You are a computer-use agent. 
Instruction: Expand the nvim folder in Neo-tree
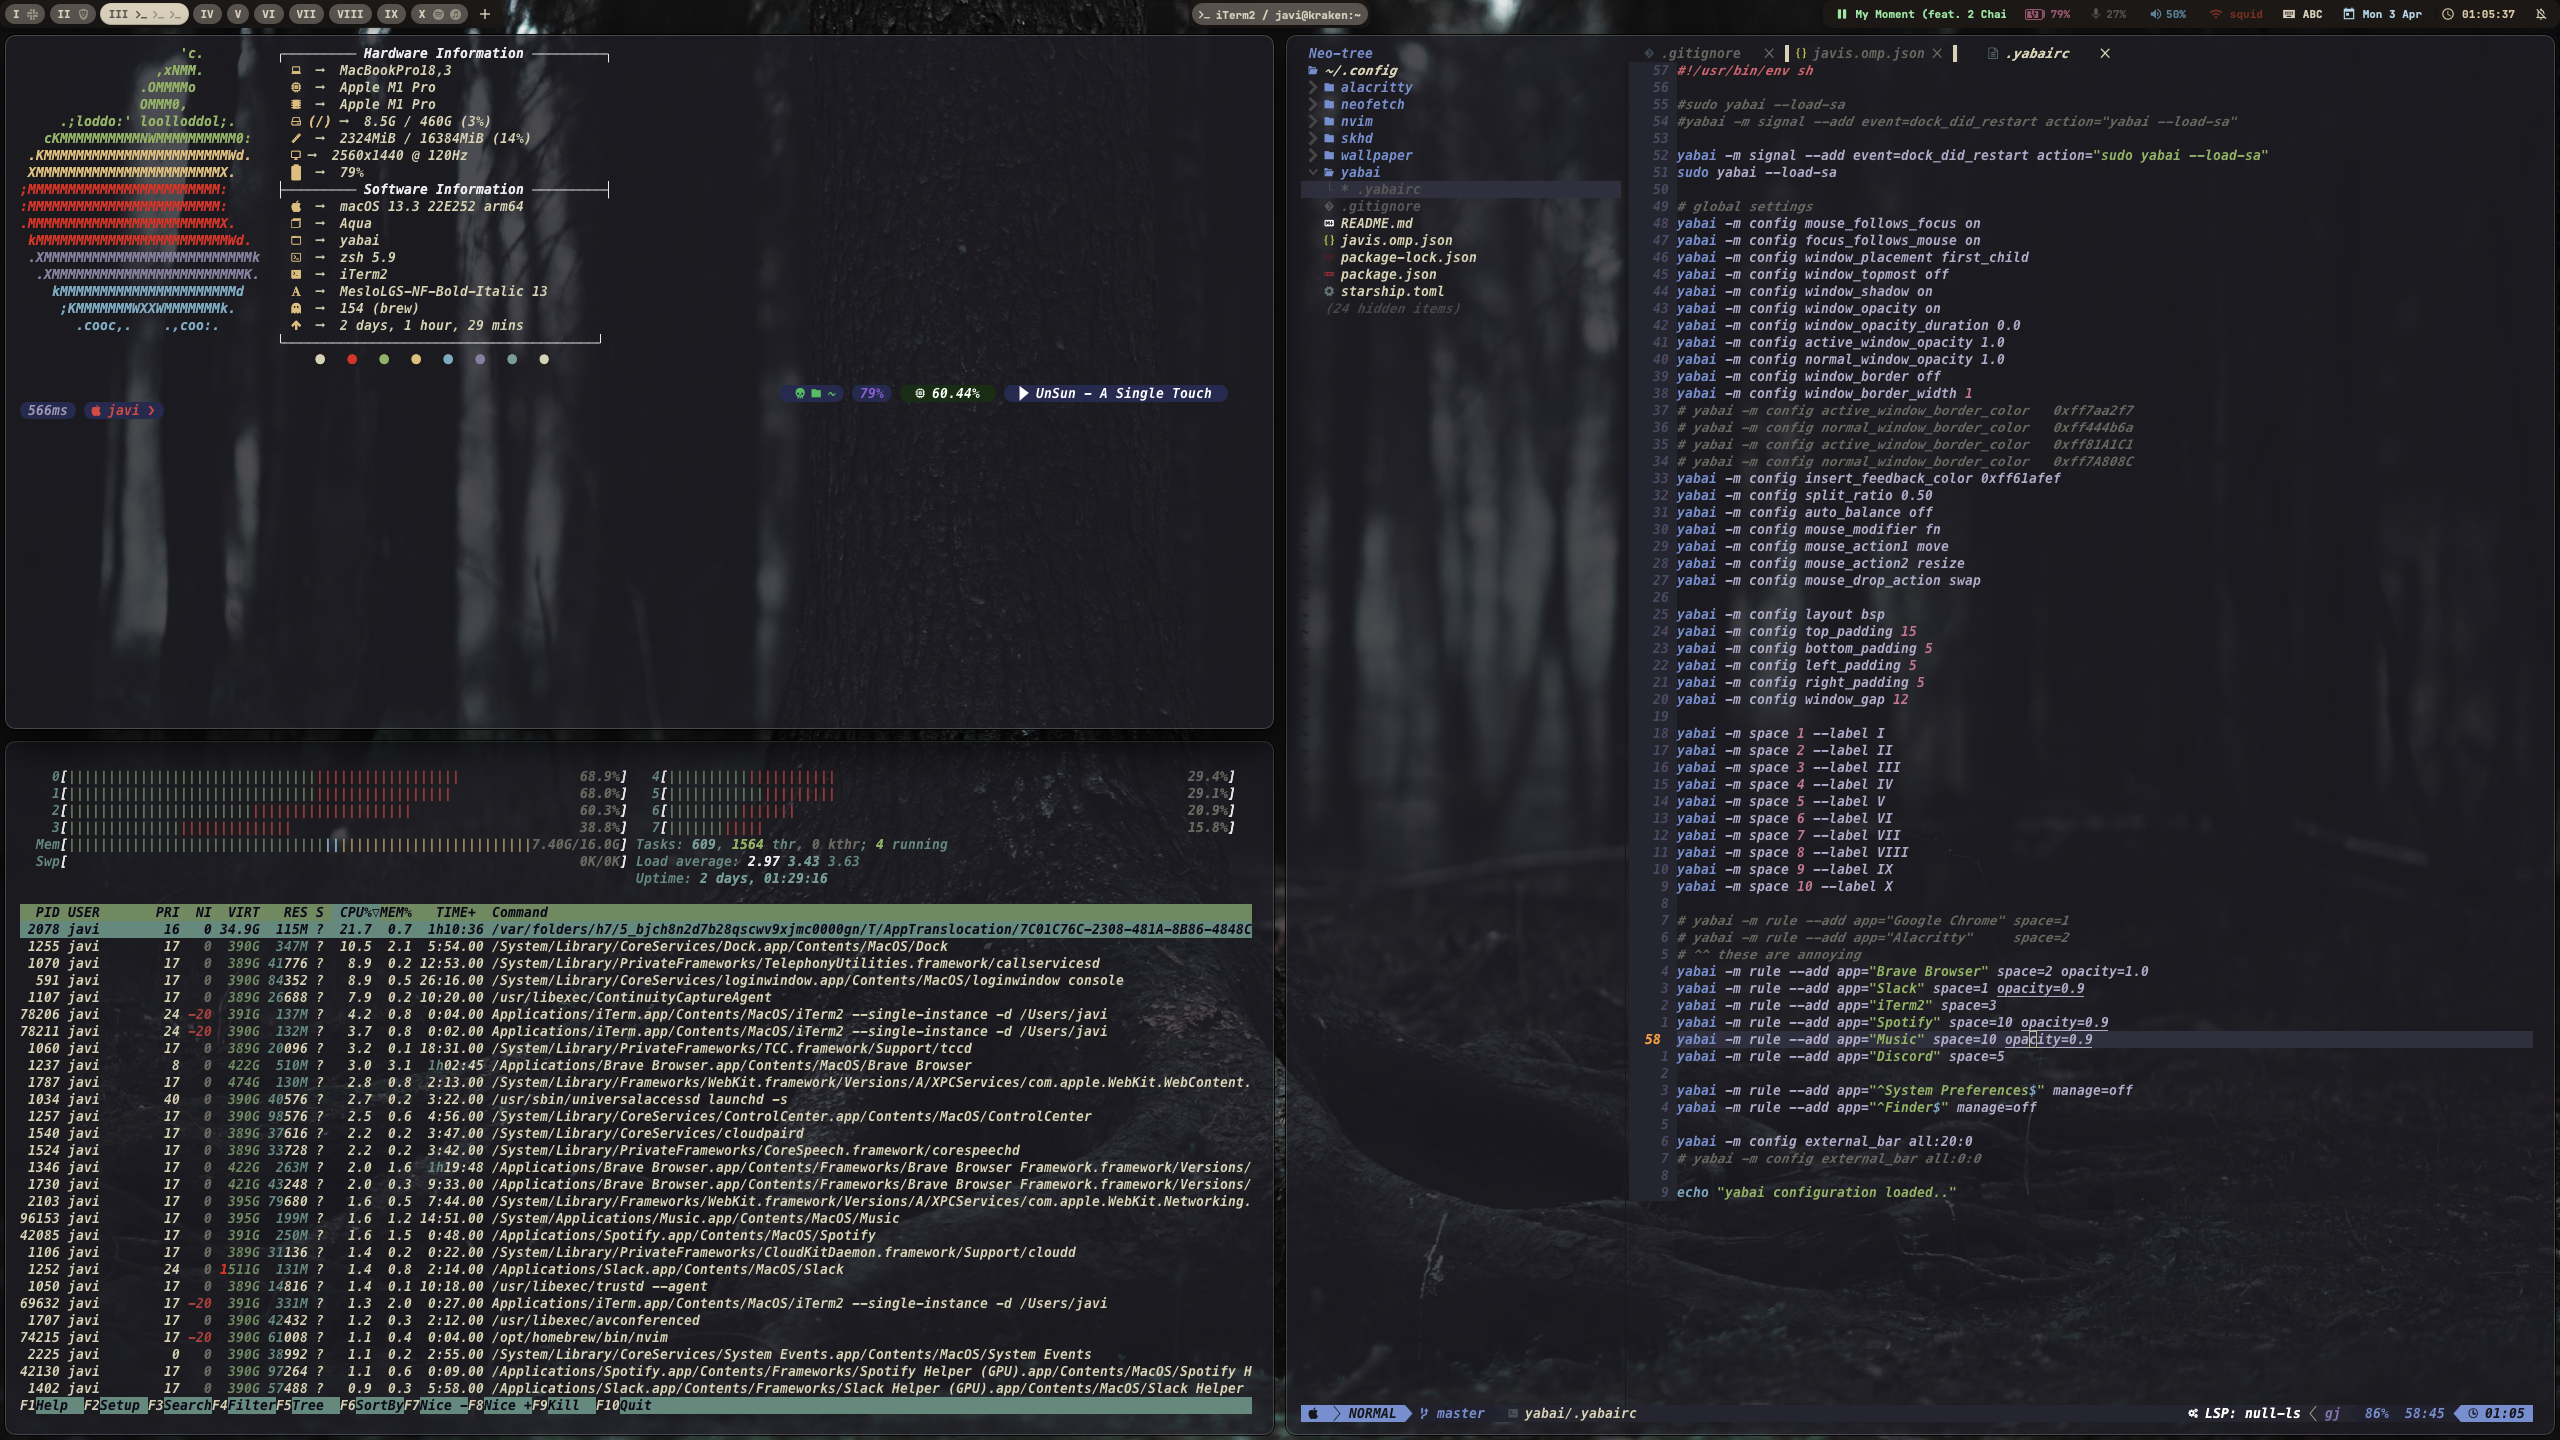1356,121
